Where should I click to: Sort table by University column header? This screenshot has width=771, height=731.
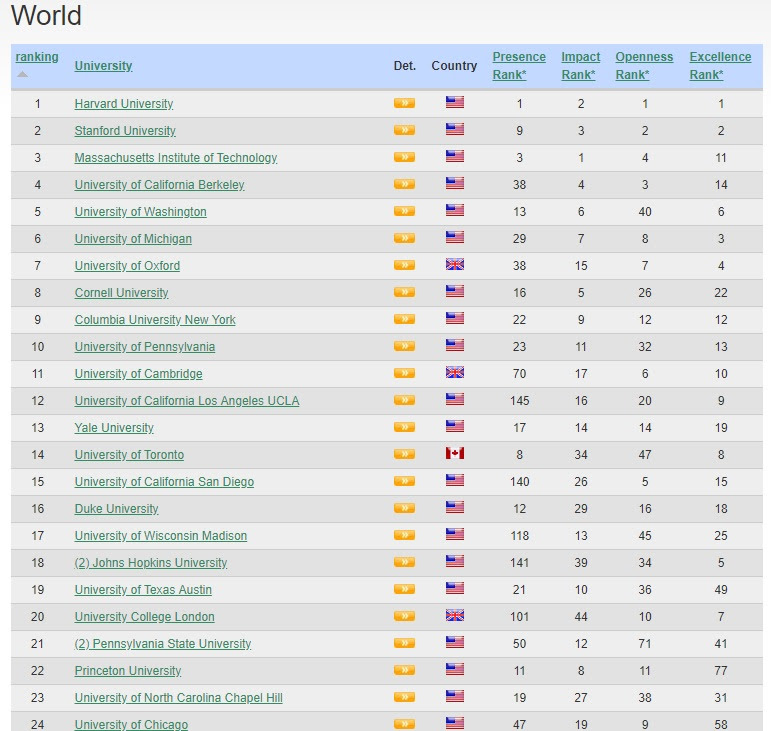click(x=103, y=66)
